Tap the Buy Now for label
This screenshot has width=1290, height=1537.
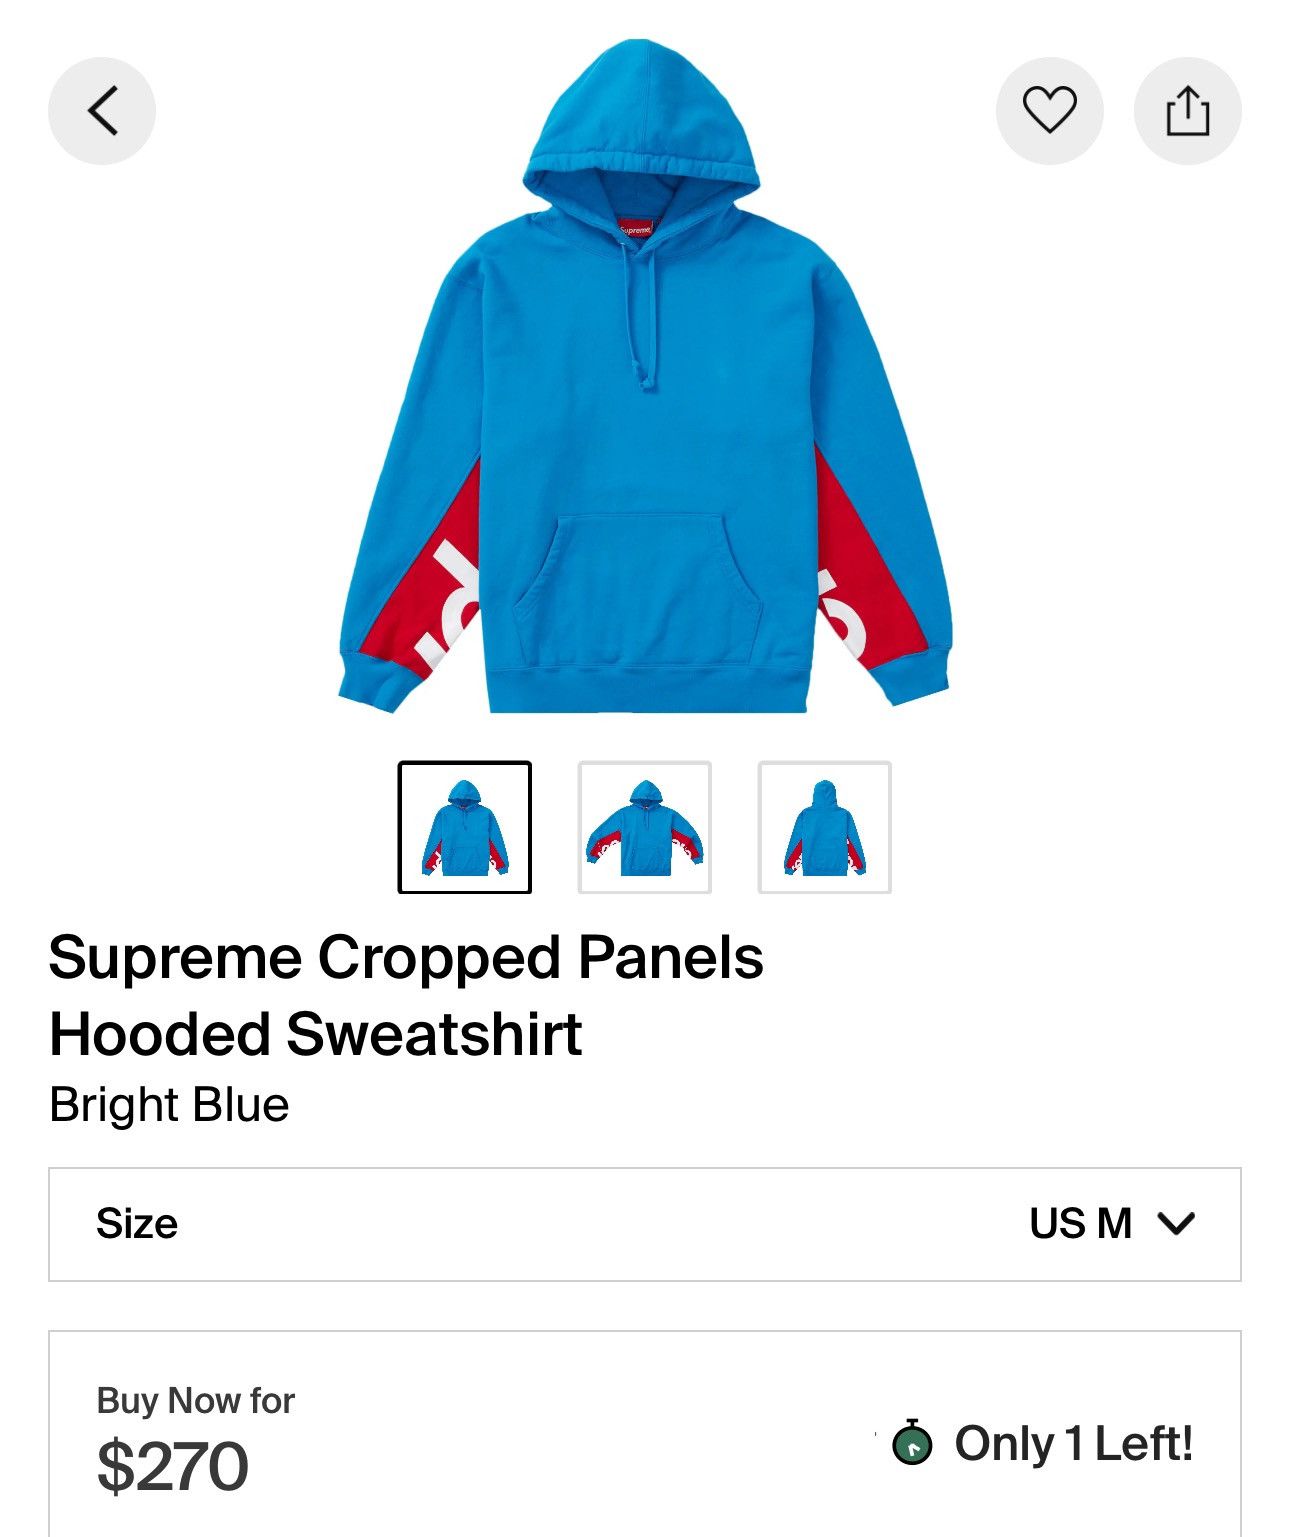(195, 1400)
